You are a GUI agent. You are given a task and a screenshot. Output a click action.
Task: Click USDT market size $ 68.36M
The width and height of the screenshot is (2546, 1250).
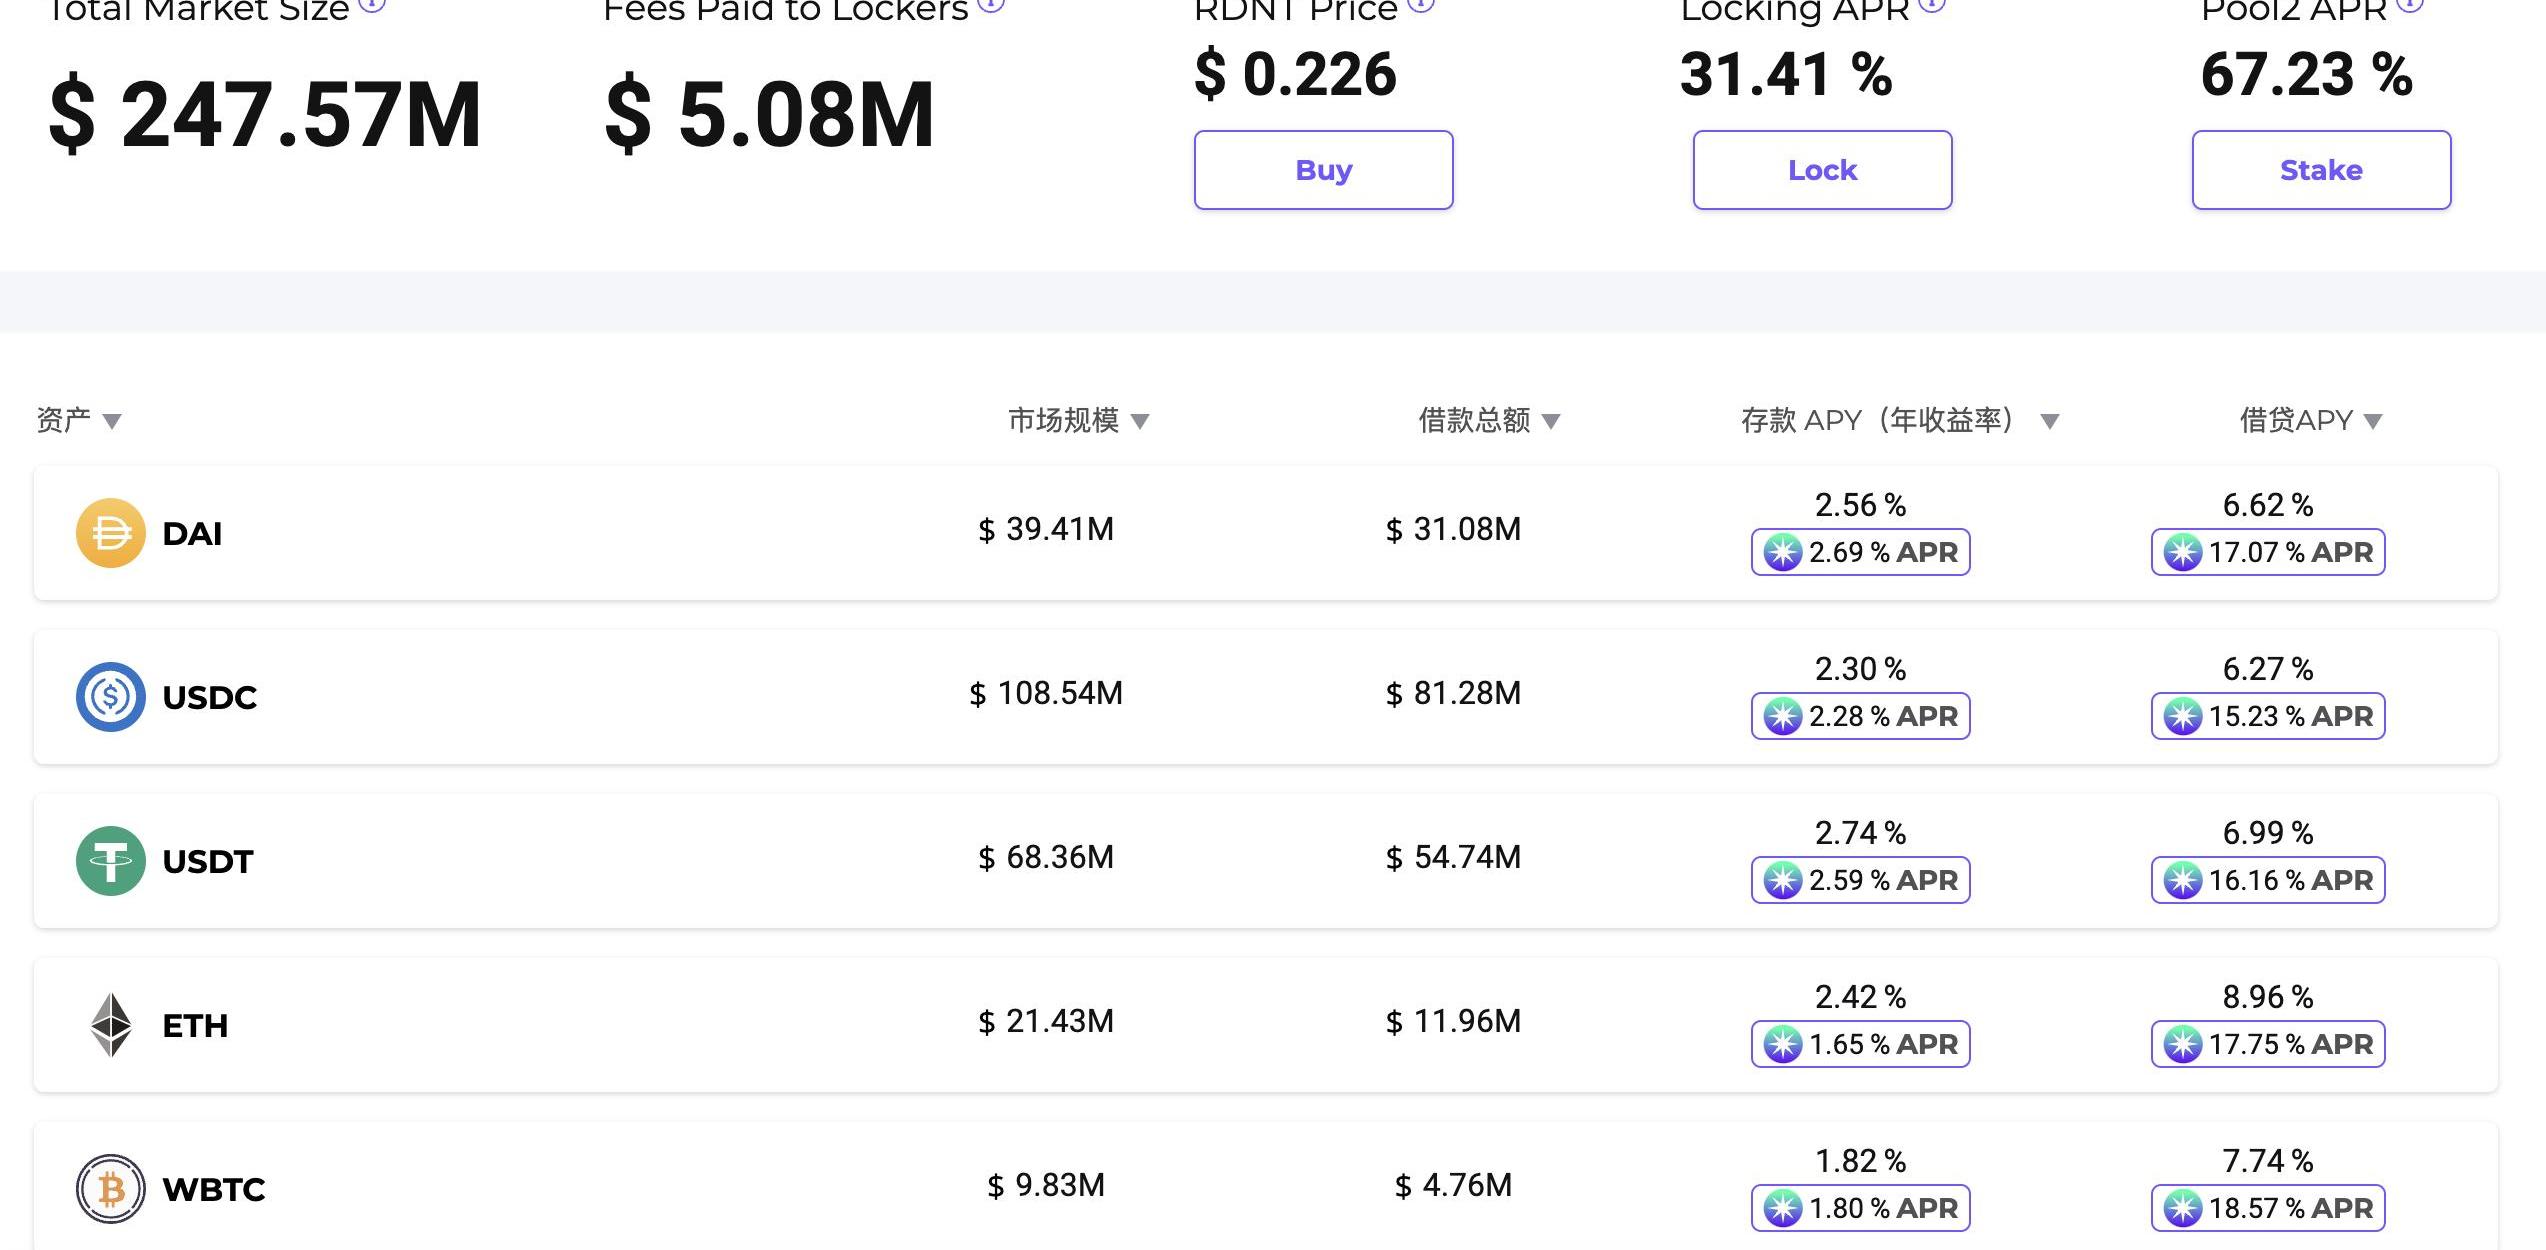click(1046, 857)
